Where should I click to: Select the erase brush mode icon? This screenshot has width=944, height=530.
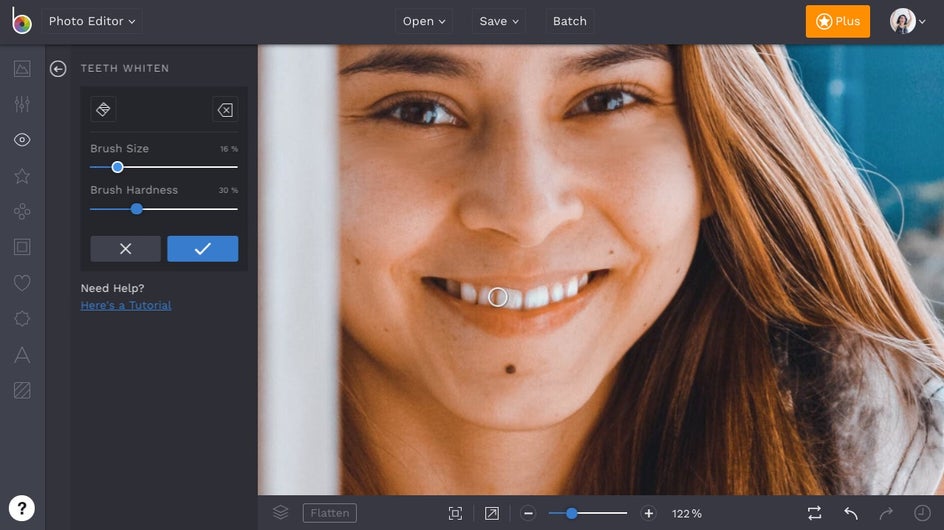tap(225, 110)
